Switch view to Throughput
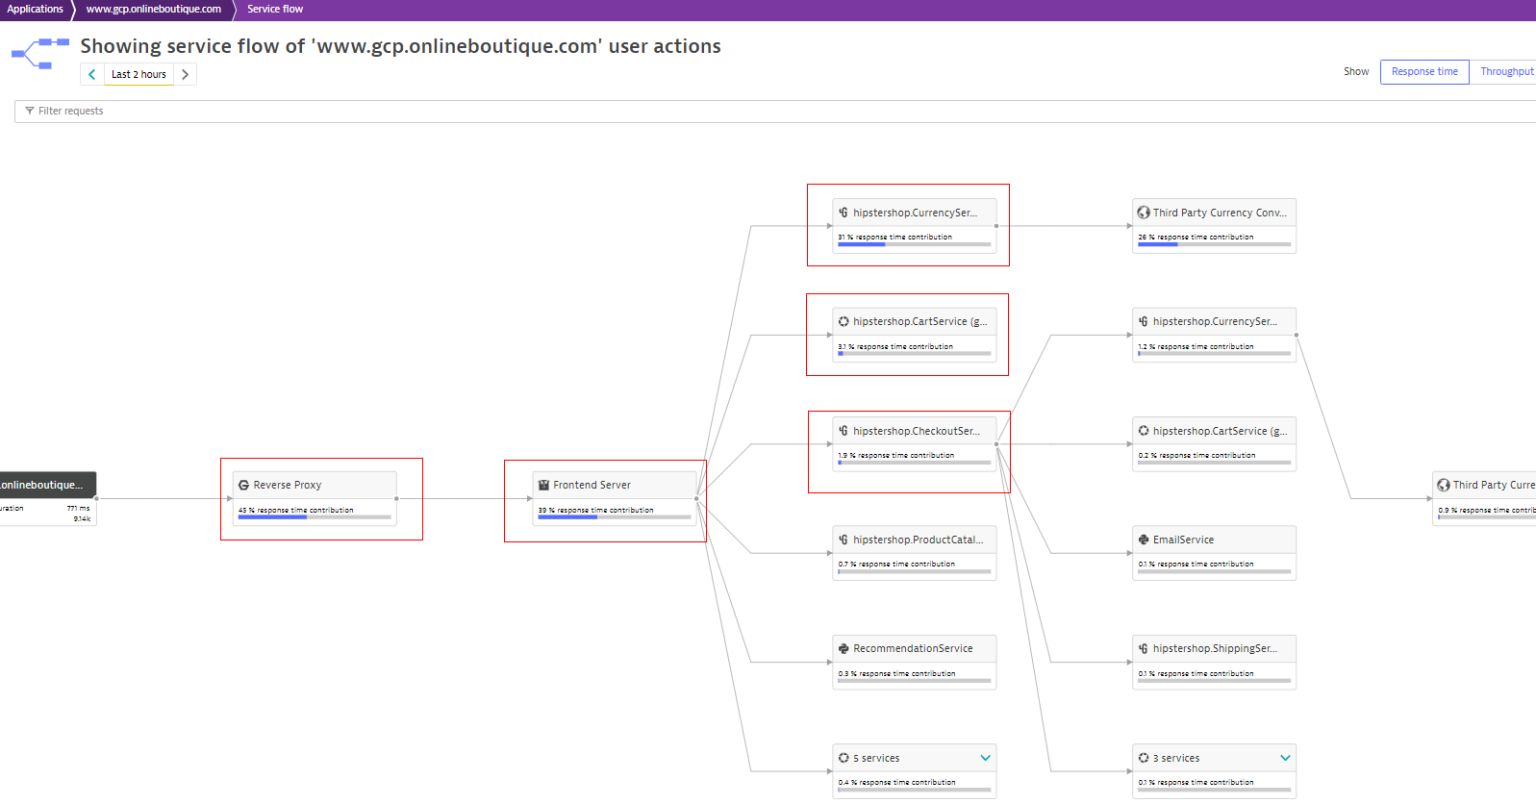This screenshot has height=804, width=1536. pyautogui.click(x=1505, y=72)
